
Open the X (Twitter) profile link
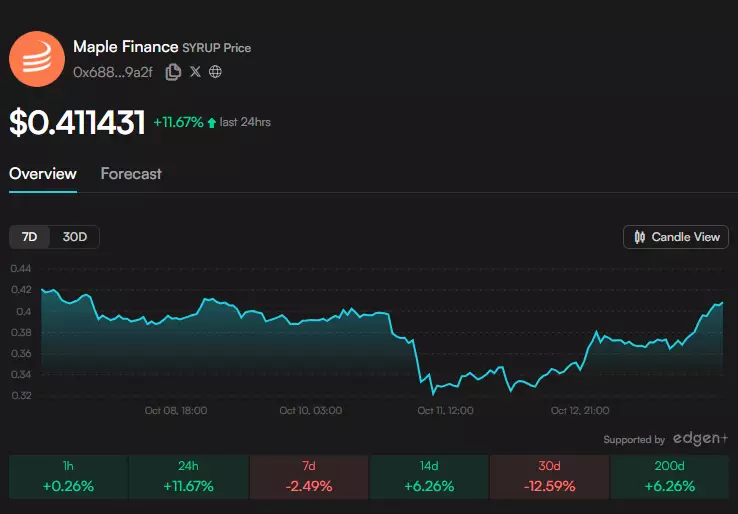pos(195,72)
